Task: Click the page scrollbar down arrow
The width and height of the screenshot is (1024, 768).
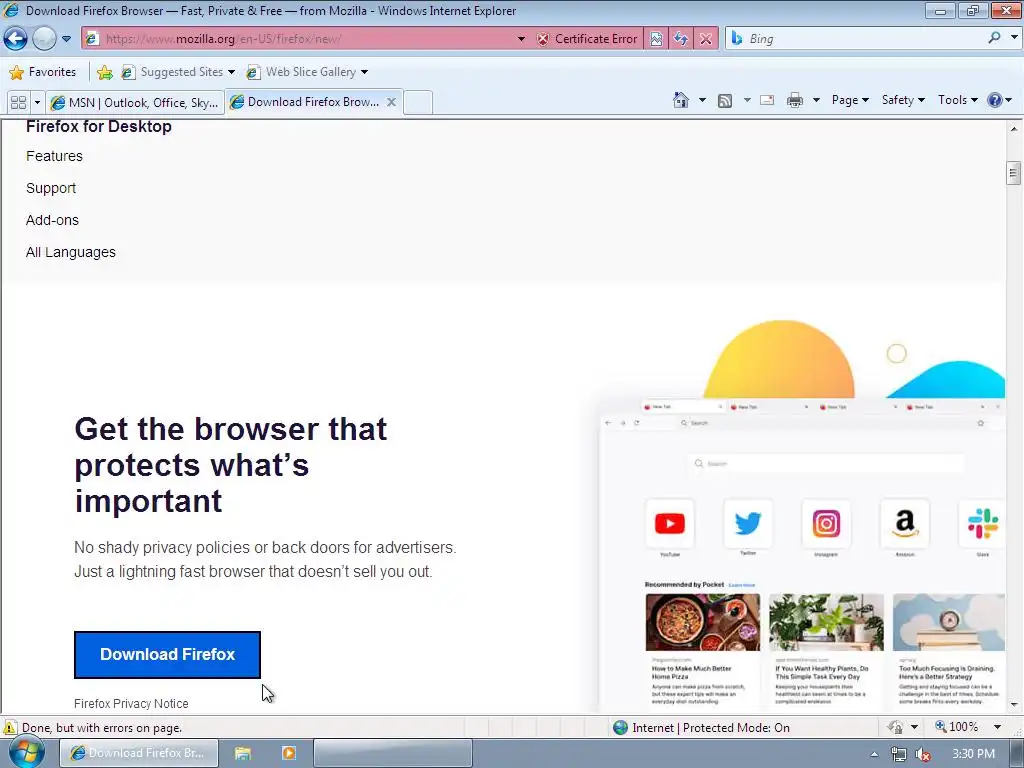Action: tap(1014, 705)
